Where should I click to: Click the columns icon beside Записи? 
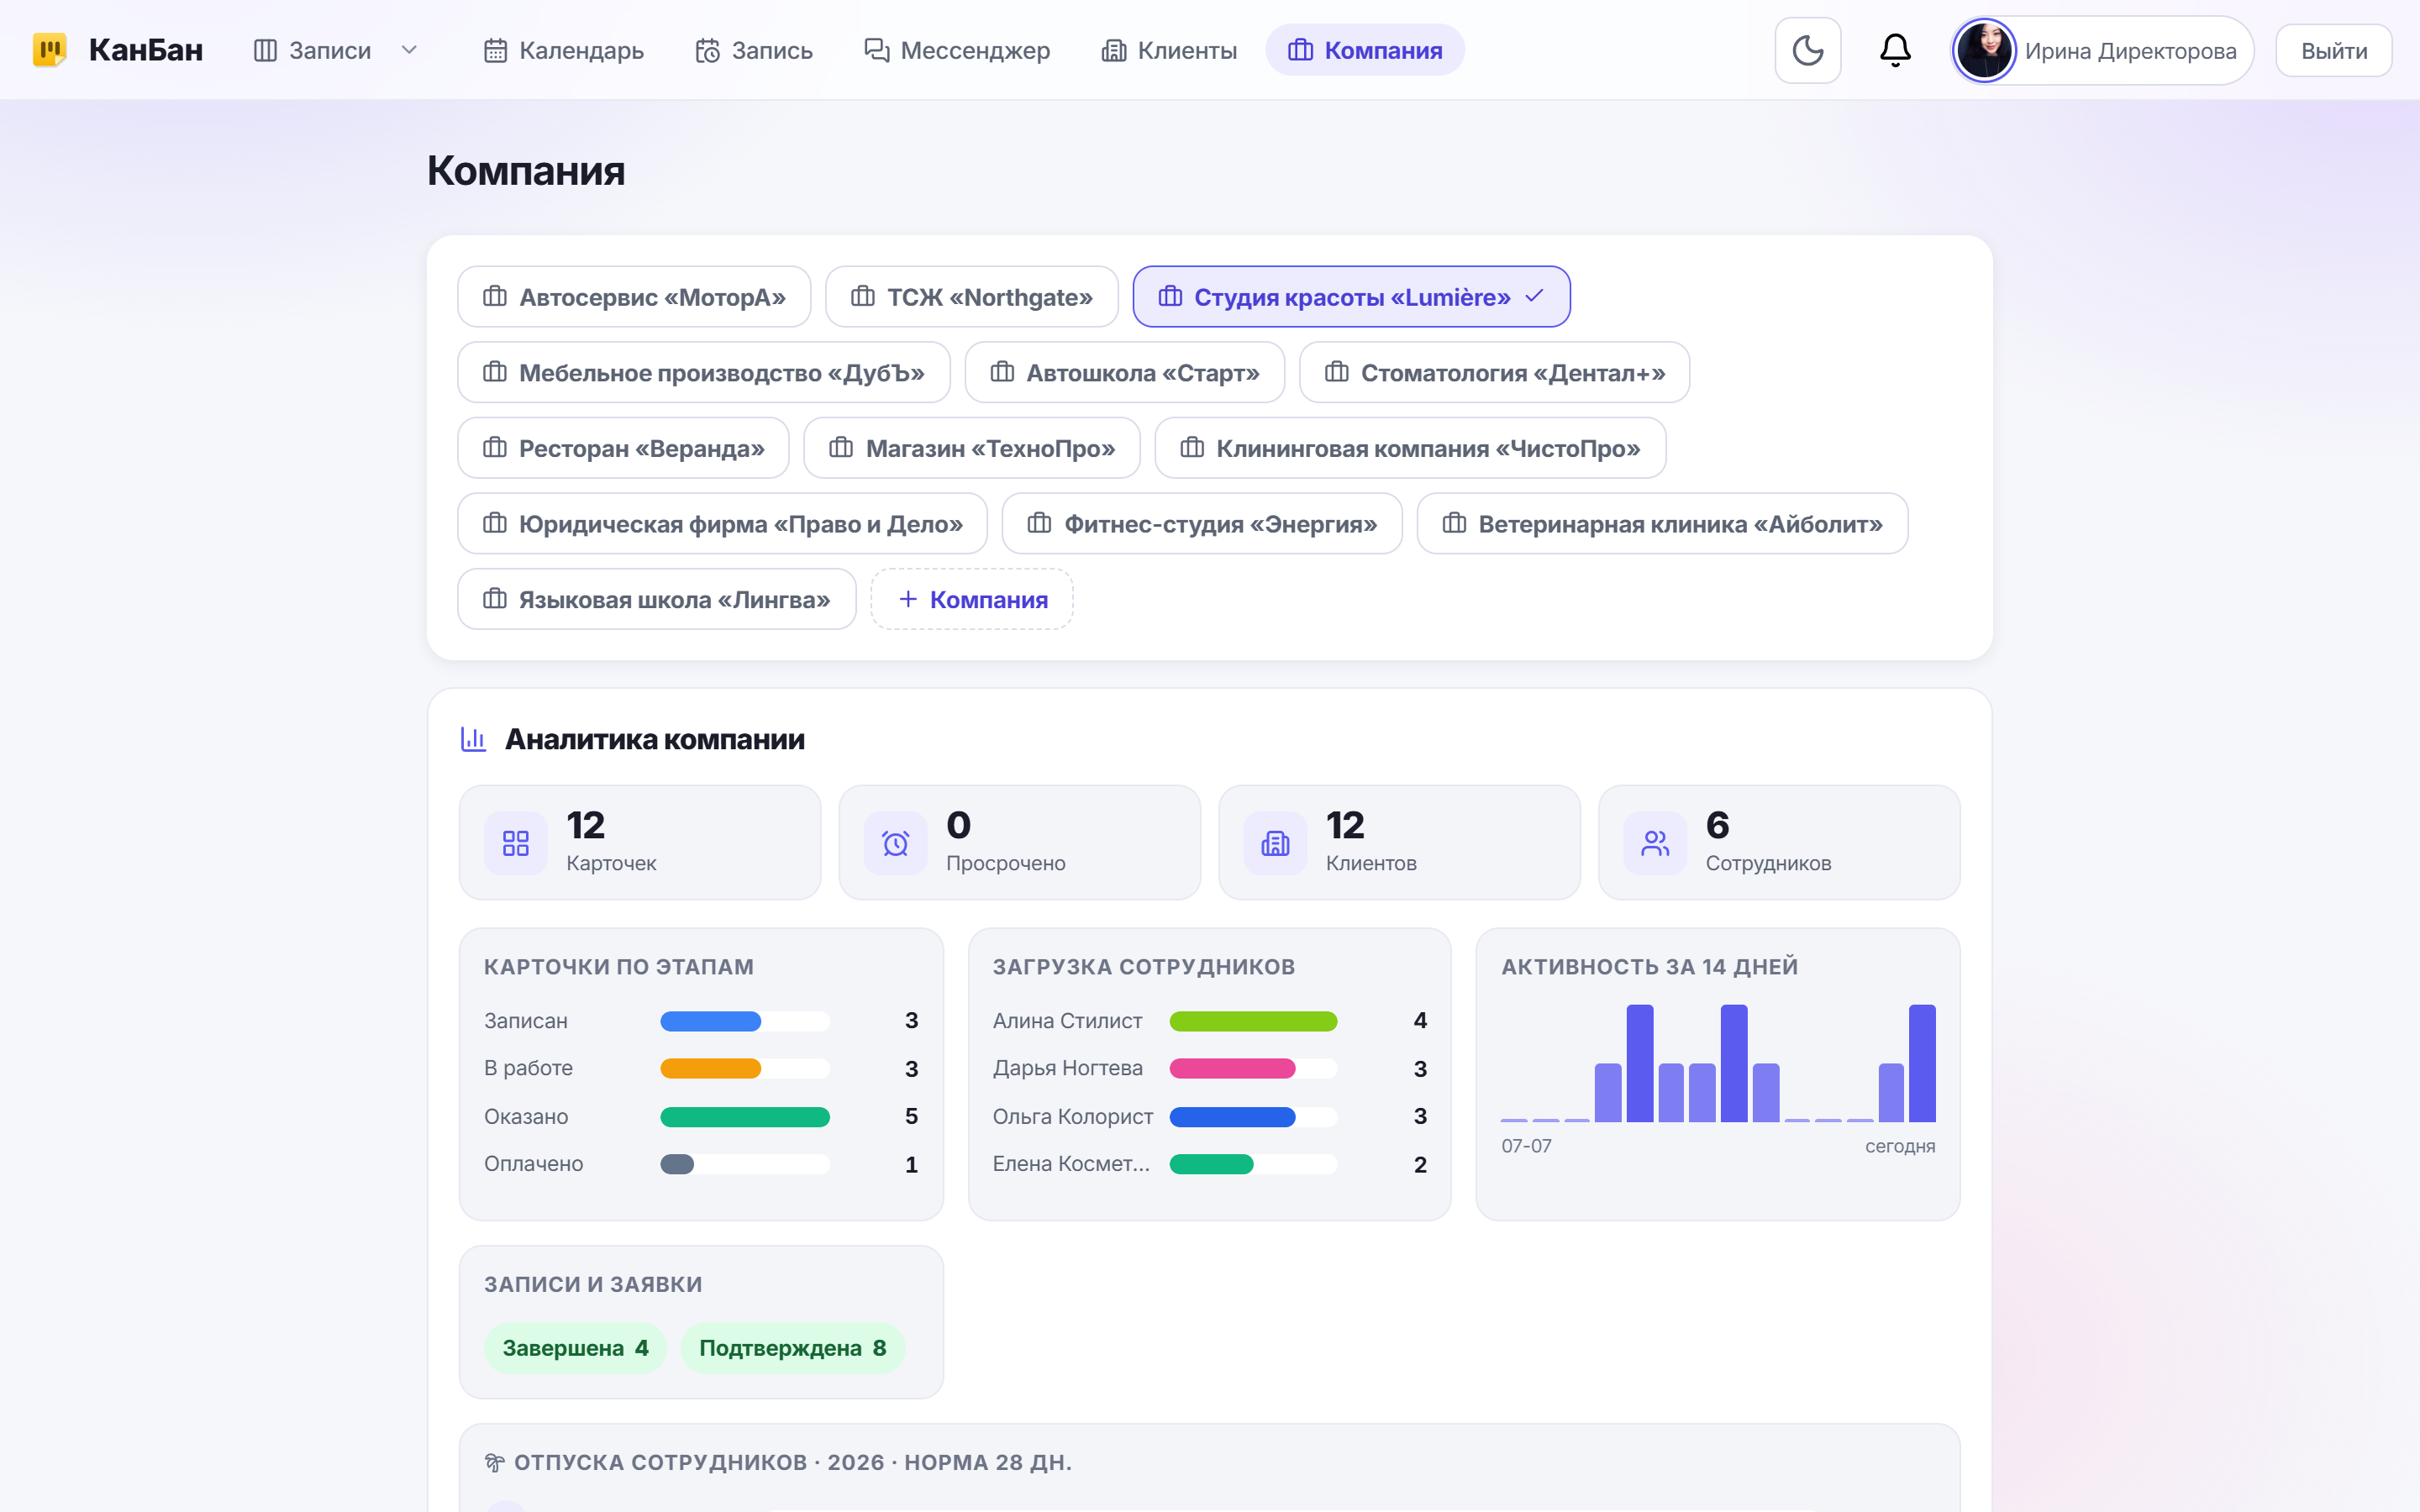tap(265, 50)
